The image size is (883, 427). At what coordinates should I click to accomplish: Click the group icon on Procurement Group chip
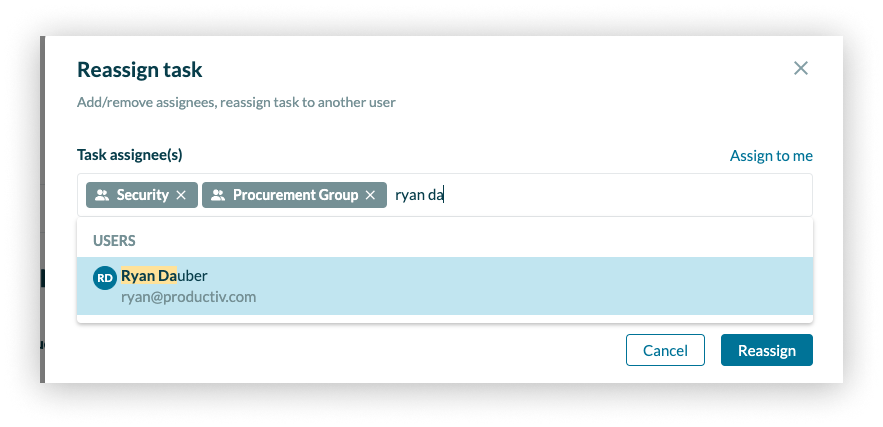click(218, 195)
